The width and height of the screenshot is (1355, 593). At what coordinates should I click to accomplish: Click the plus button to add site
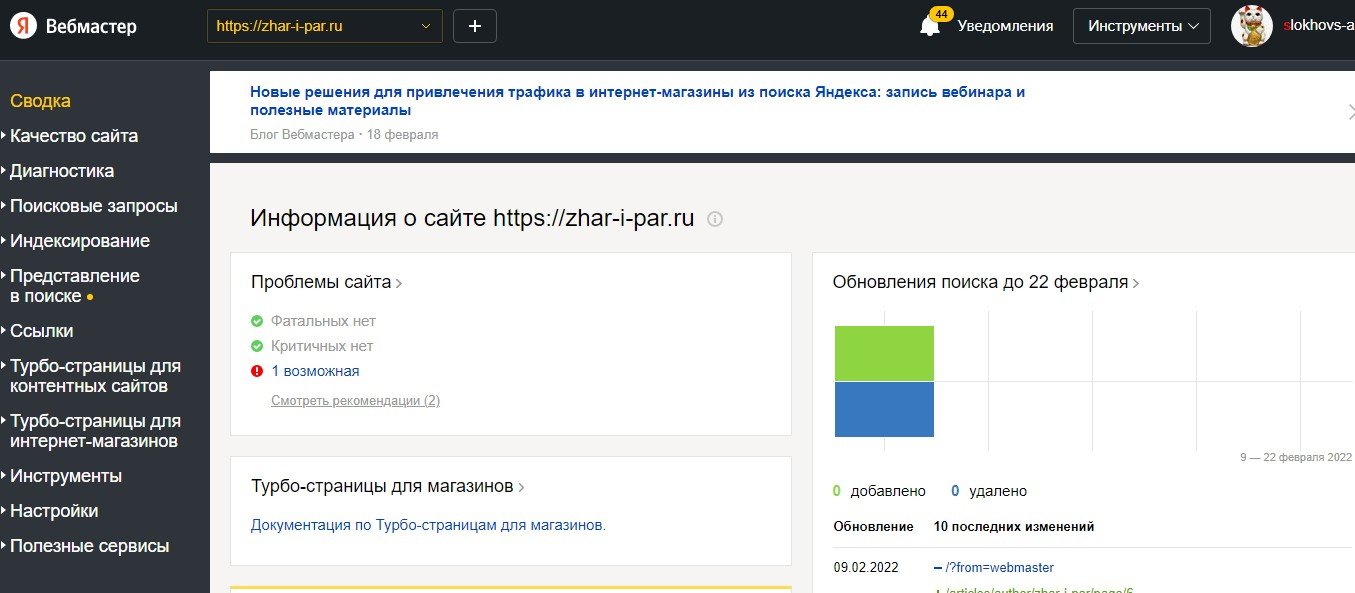pyautogui.click(x=475, y=26)
